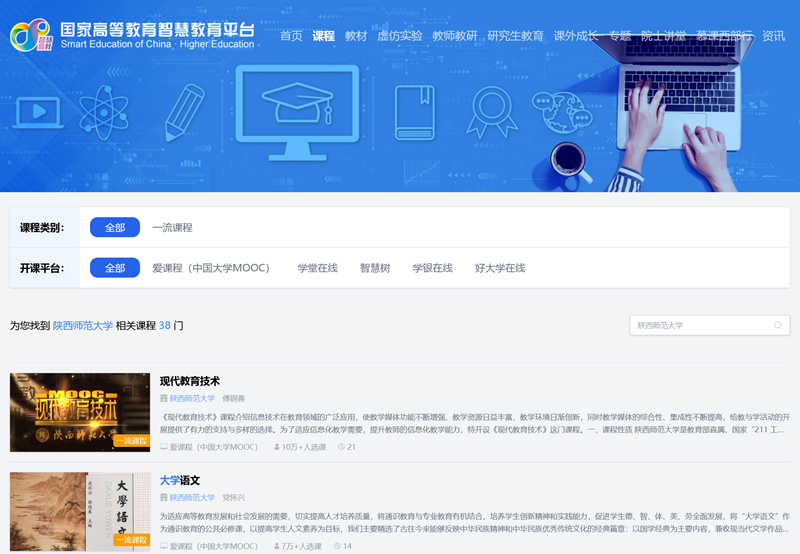800x554 pixels.
Task: Go to the 教材 menu item
Action: [x=356, y=36]
